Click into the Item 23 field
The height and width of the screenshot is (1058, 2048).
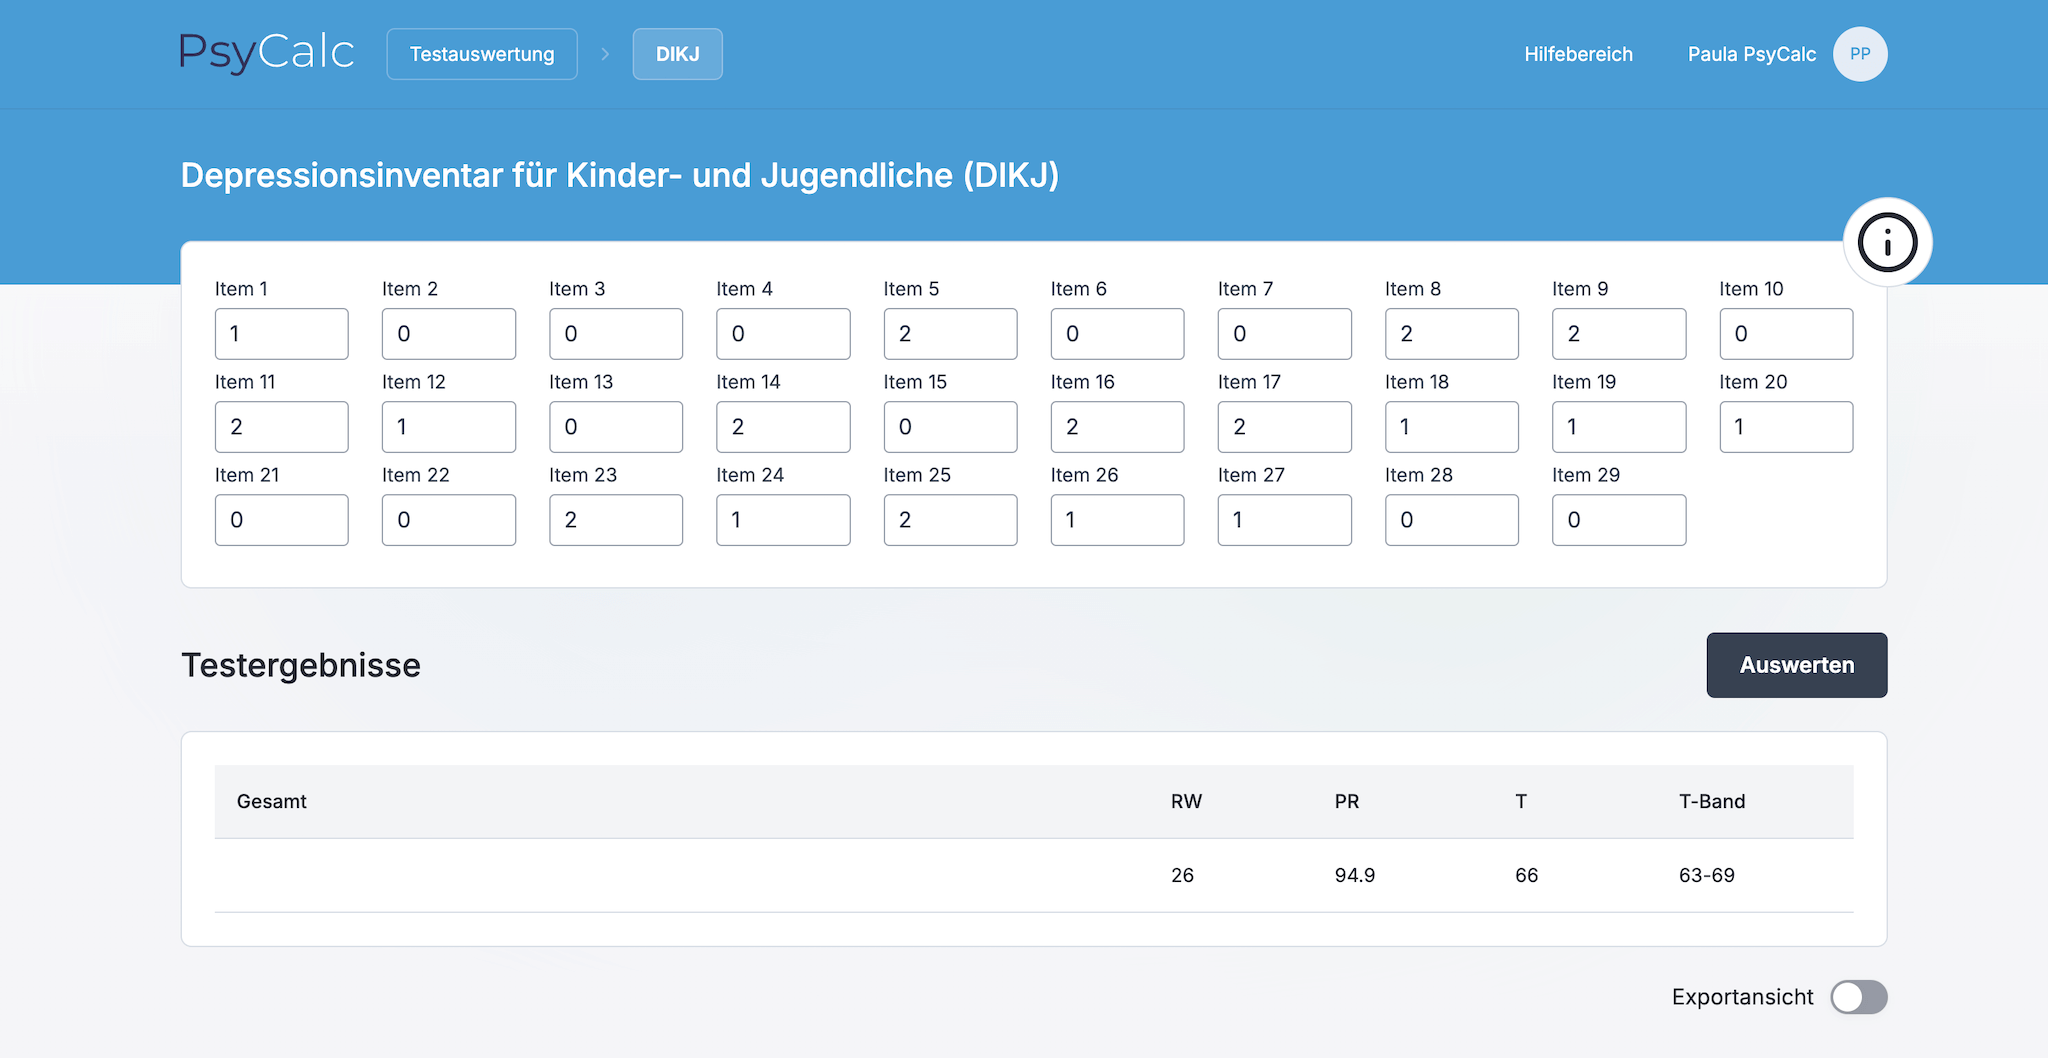point(615,520)
